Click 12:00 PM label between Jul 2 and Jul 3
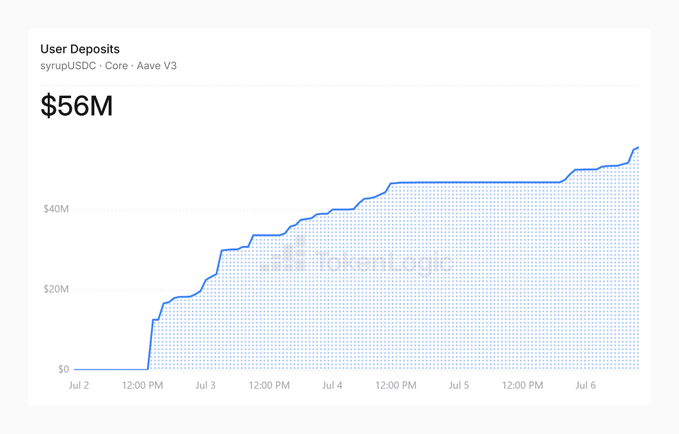This screenshot has width=679, height=434. pyautogui.click(x=142, y=385)
